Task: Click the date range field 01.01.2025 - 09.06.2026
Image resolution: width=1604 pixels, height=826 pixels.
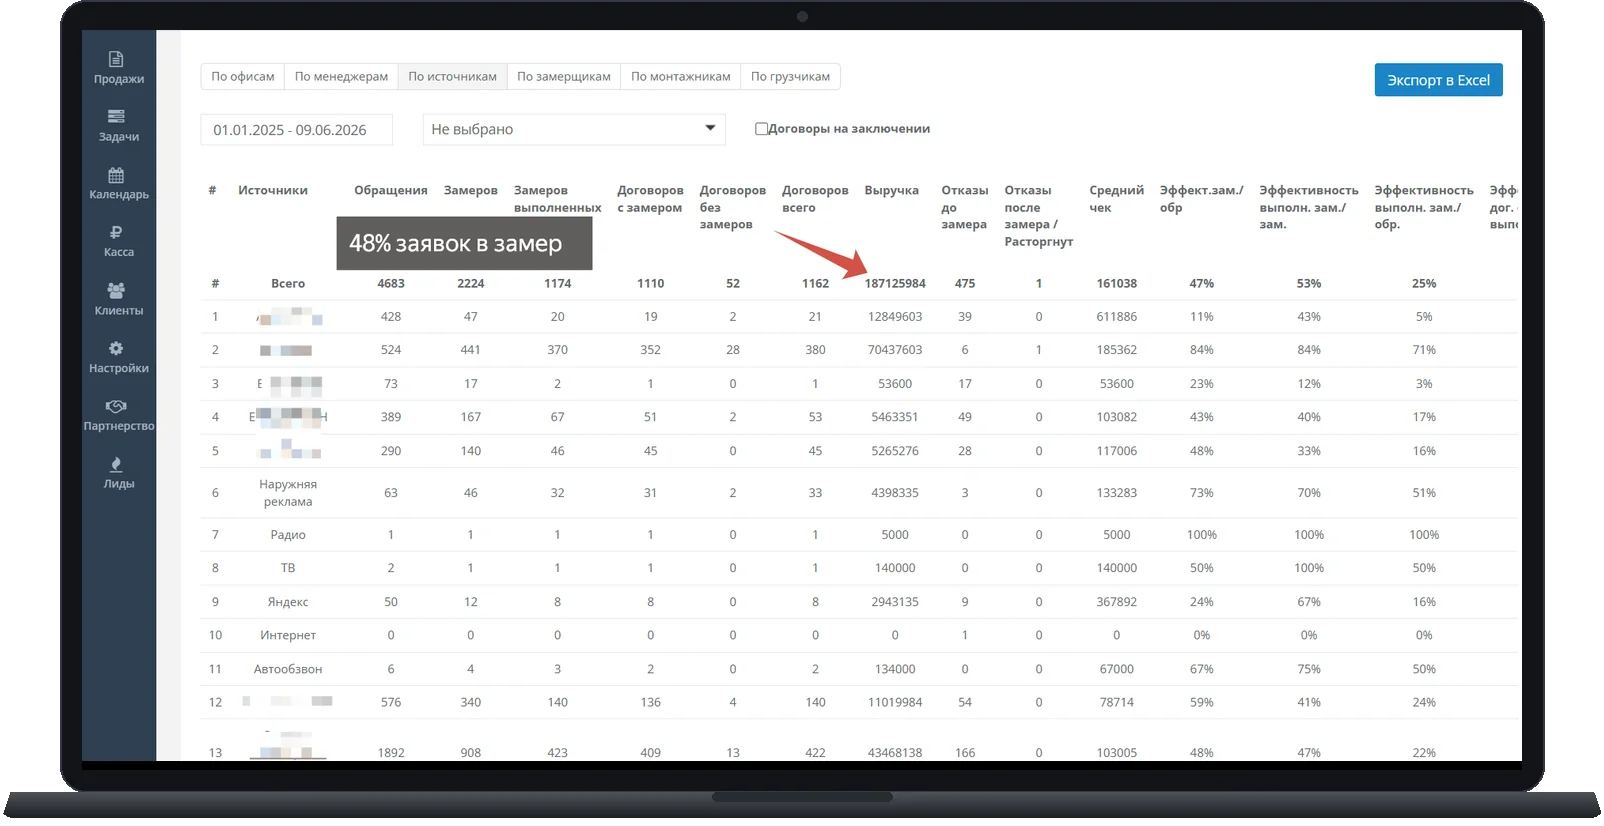Action: pos(296,130)
